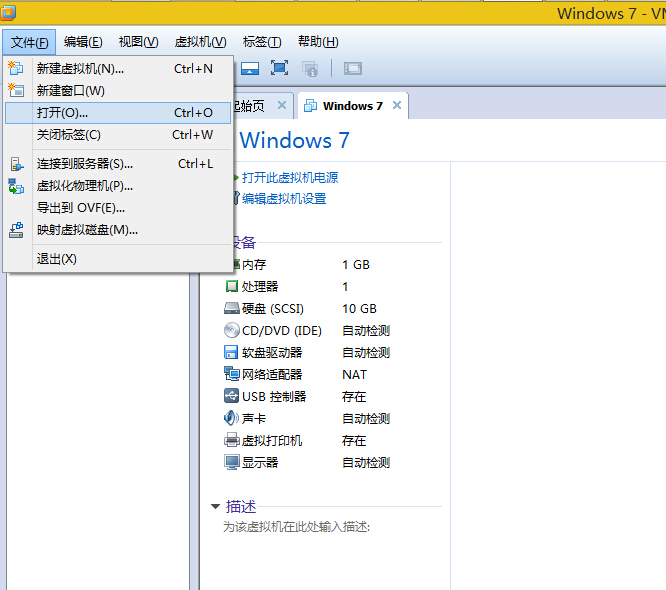The image size is (666, 590).
Task: Choose 退出(X) to quit
Action: point(118,259)
